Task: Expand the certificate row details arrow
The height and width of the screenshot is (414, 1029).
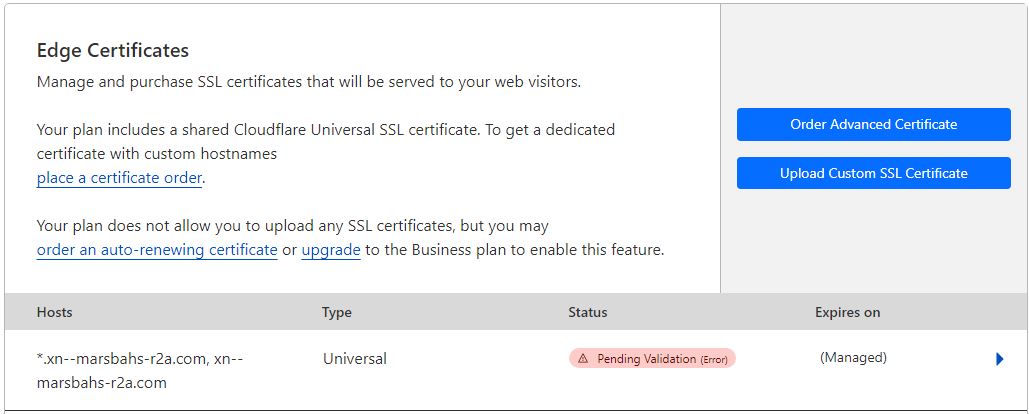Action: pos(999,359)
